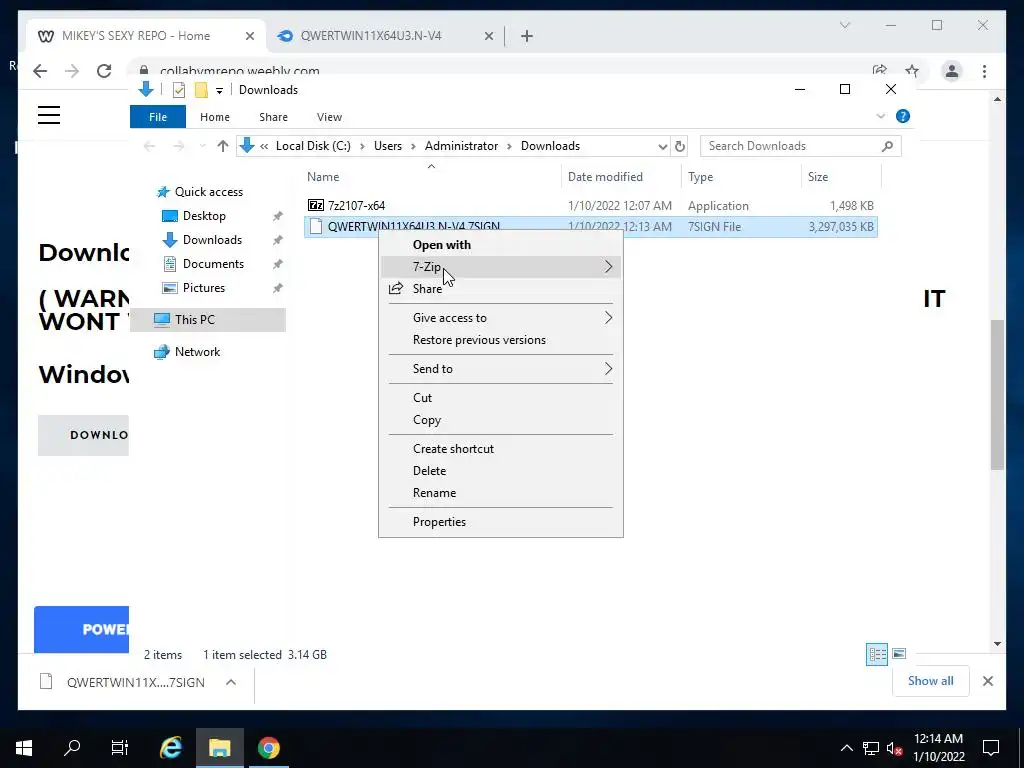This screenshot has height=768, width=1024.
Task: Refresh the Downloads folder view
Action: pos(679,146)
